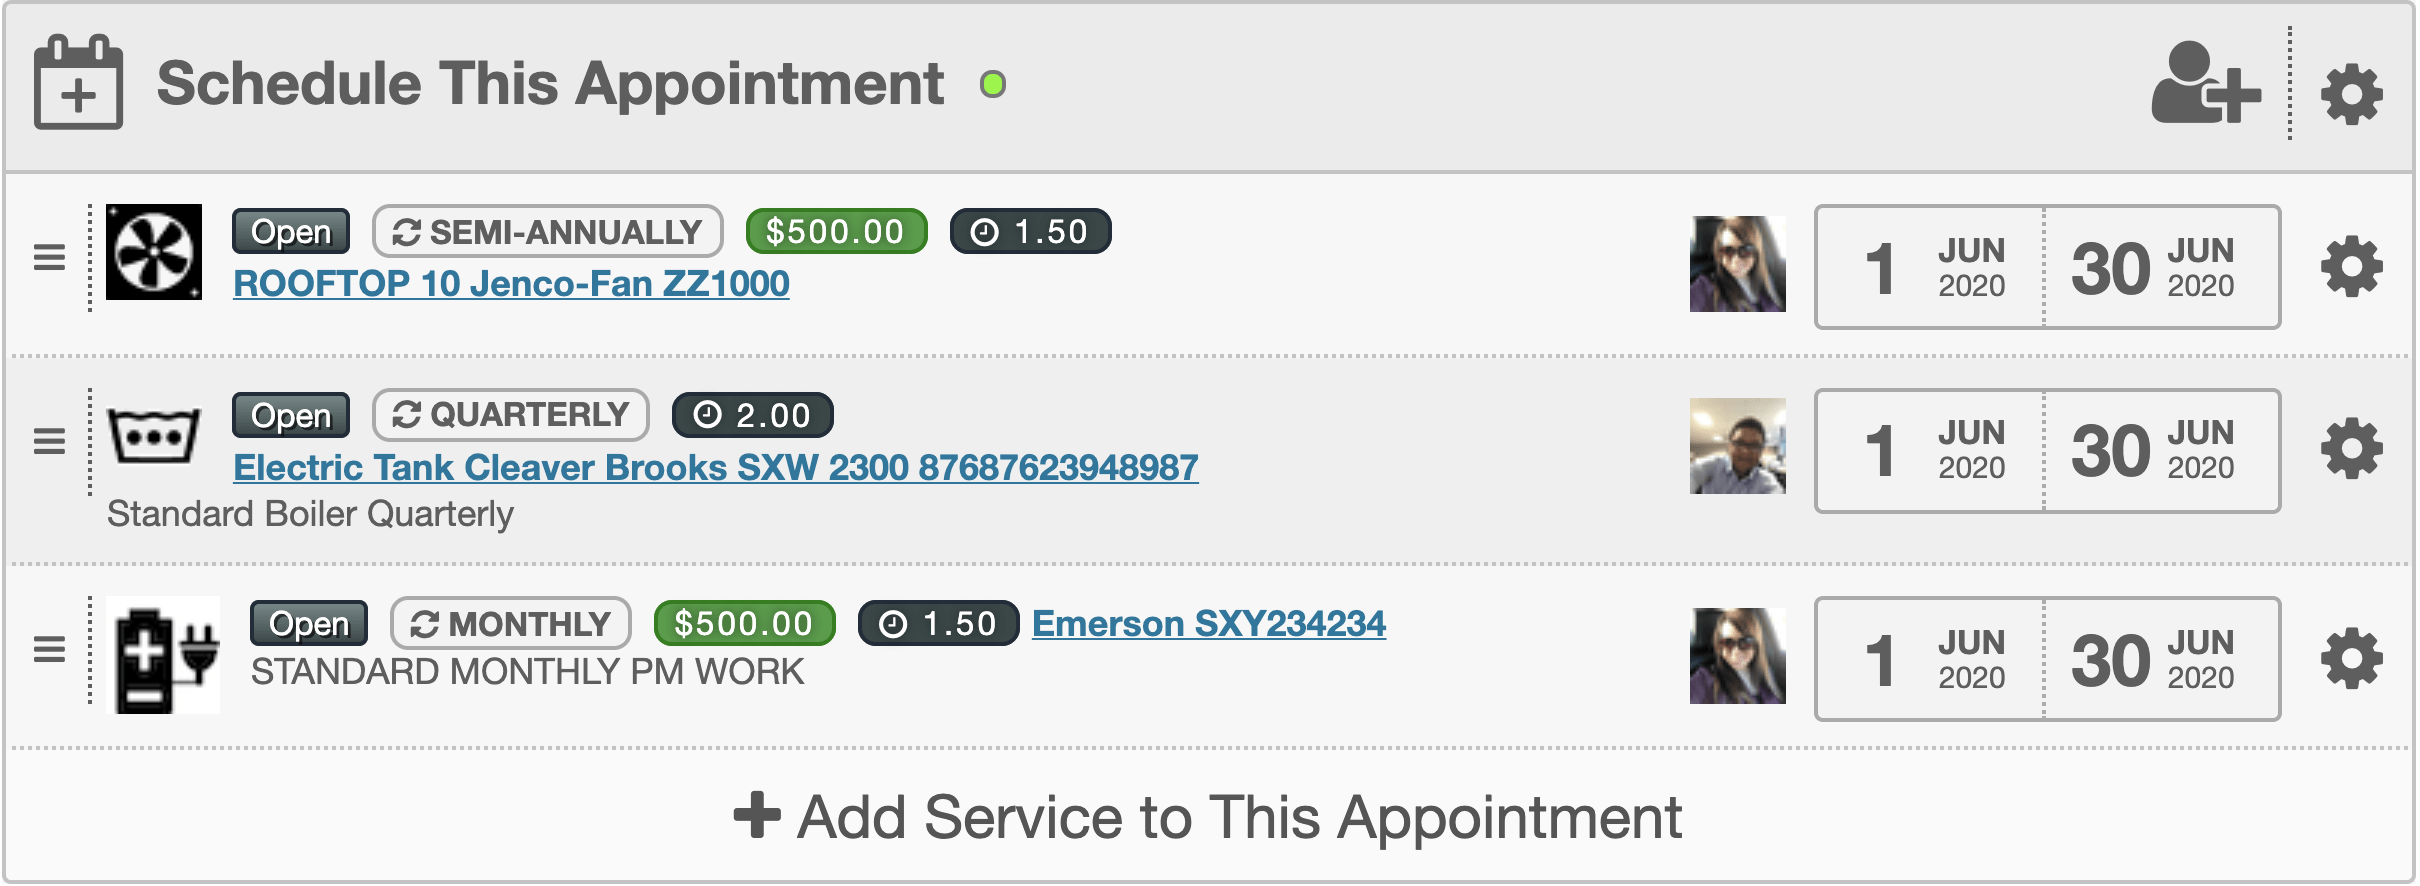Viewport: 2420px width, 886px height.
Task: Click the calendar-plus schedule icon
Action: pyautogui.click(x=79, y=82)
